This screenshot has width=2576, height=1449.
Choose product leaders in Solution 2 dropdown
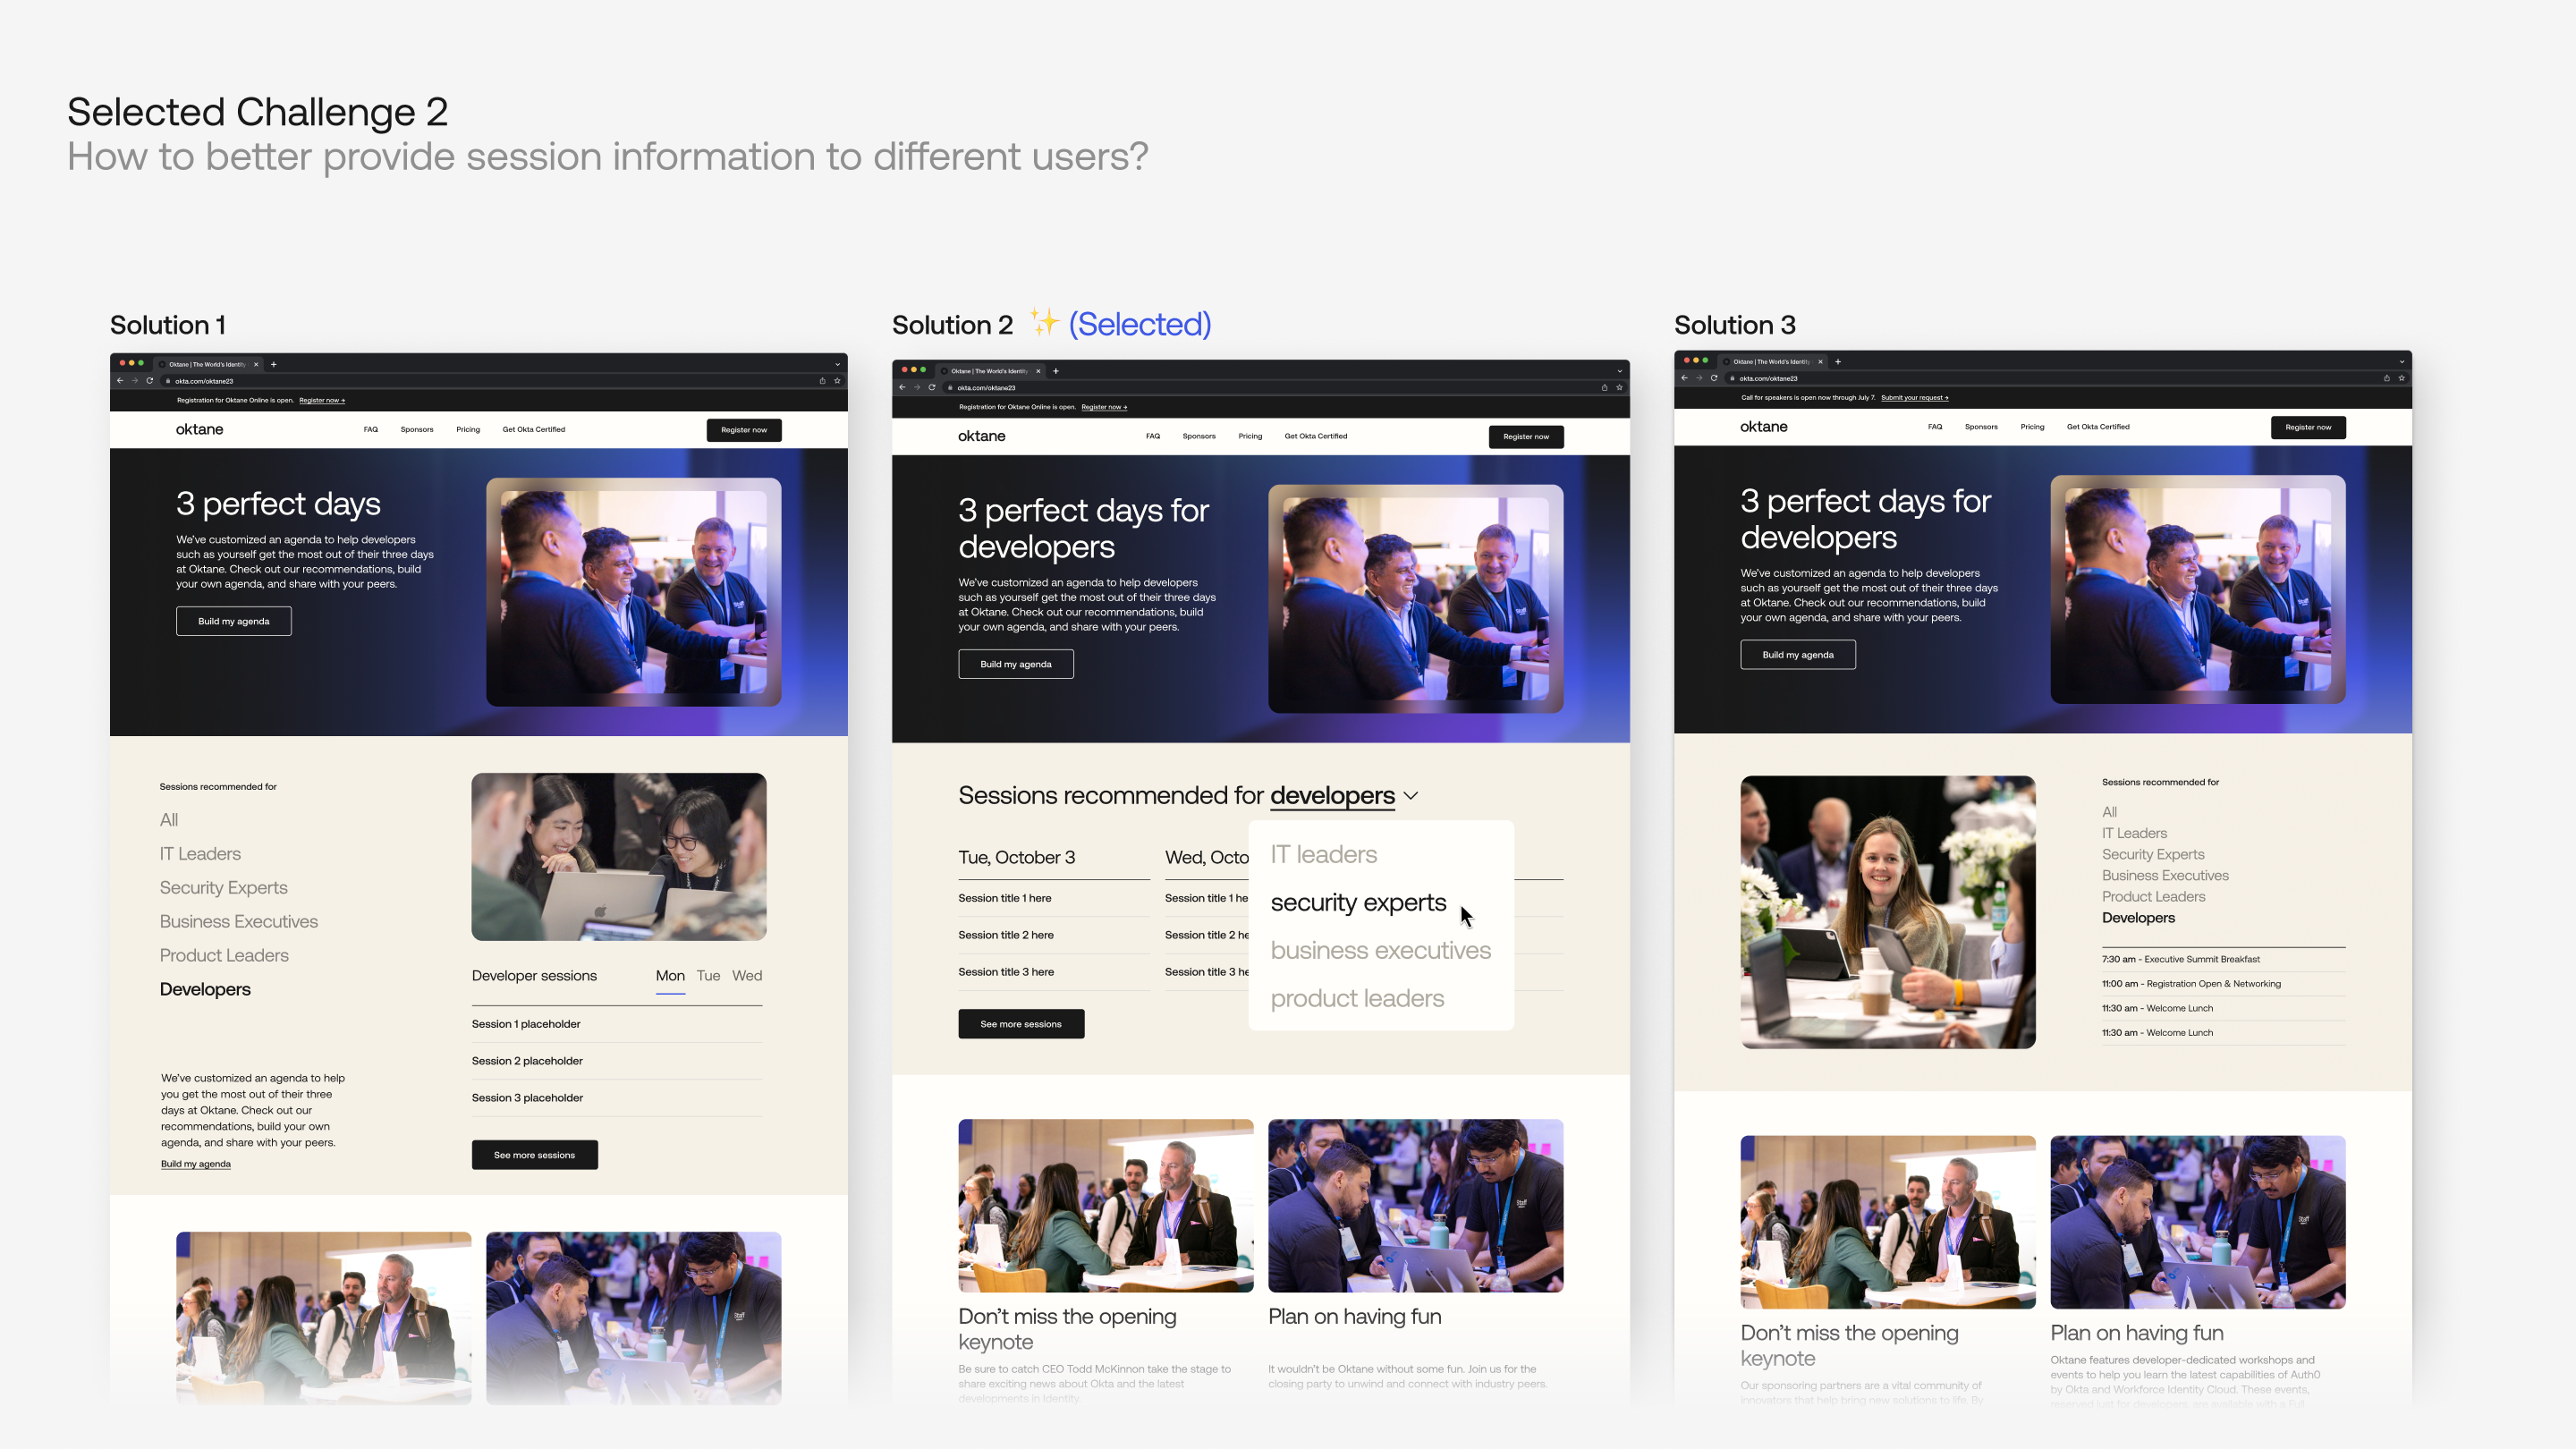(1357, 998)
